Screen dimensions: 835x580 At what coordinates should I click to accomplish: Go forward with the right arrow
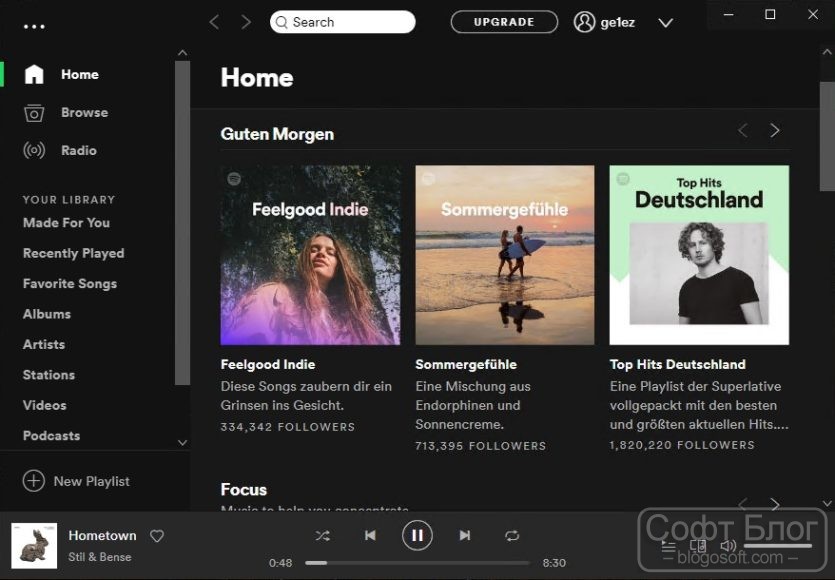click(x=245, y=22)
